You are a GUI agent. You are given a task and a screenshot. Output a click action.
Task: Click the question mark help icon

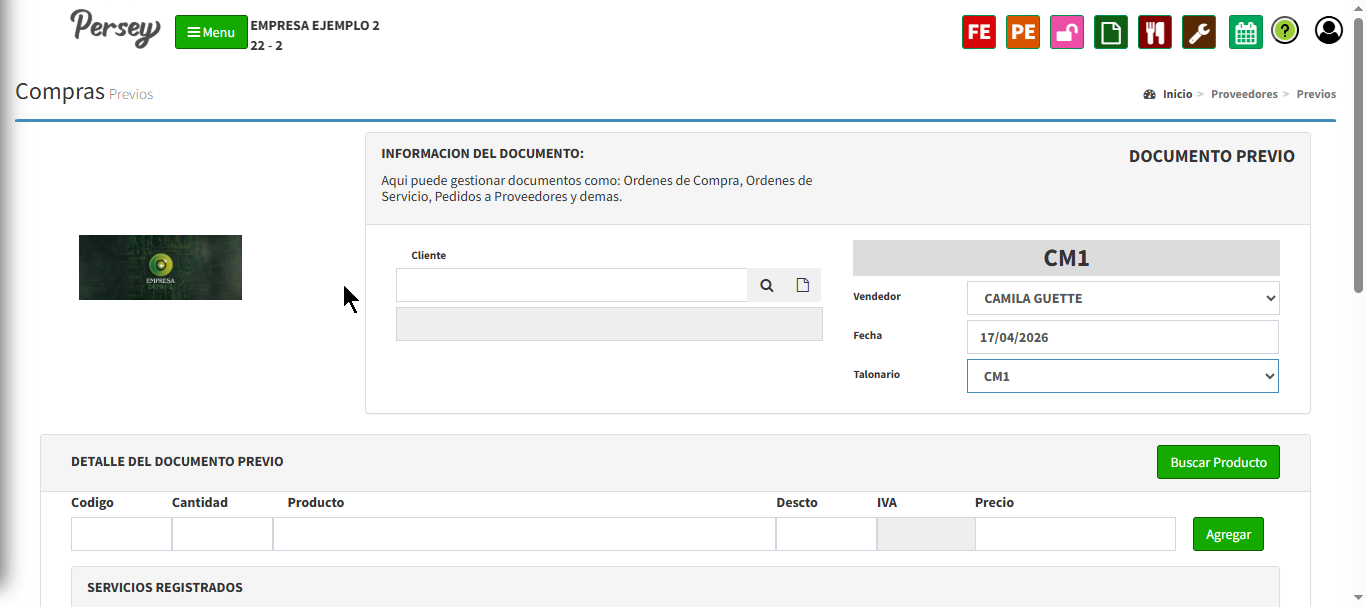[x=1285, y=31]
